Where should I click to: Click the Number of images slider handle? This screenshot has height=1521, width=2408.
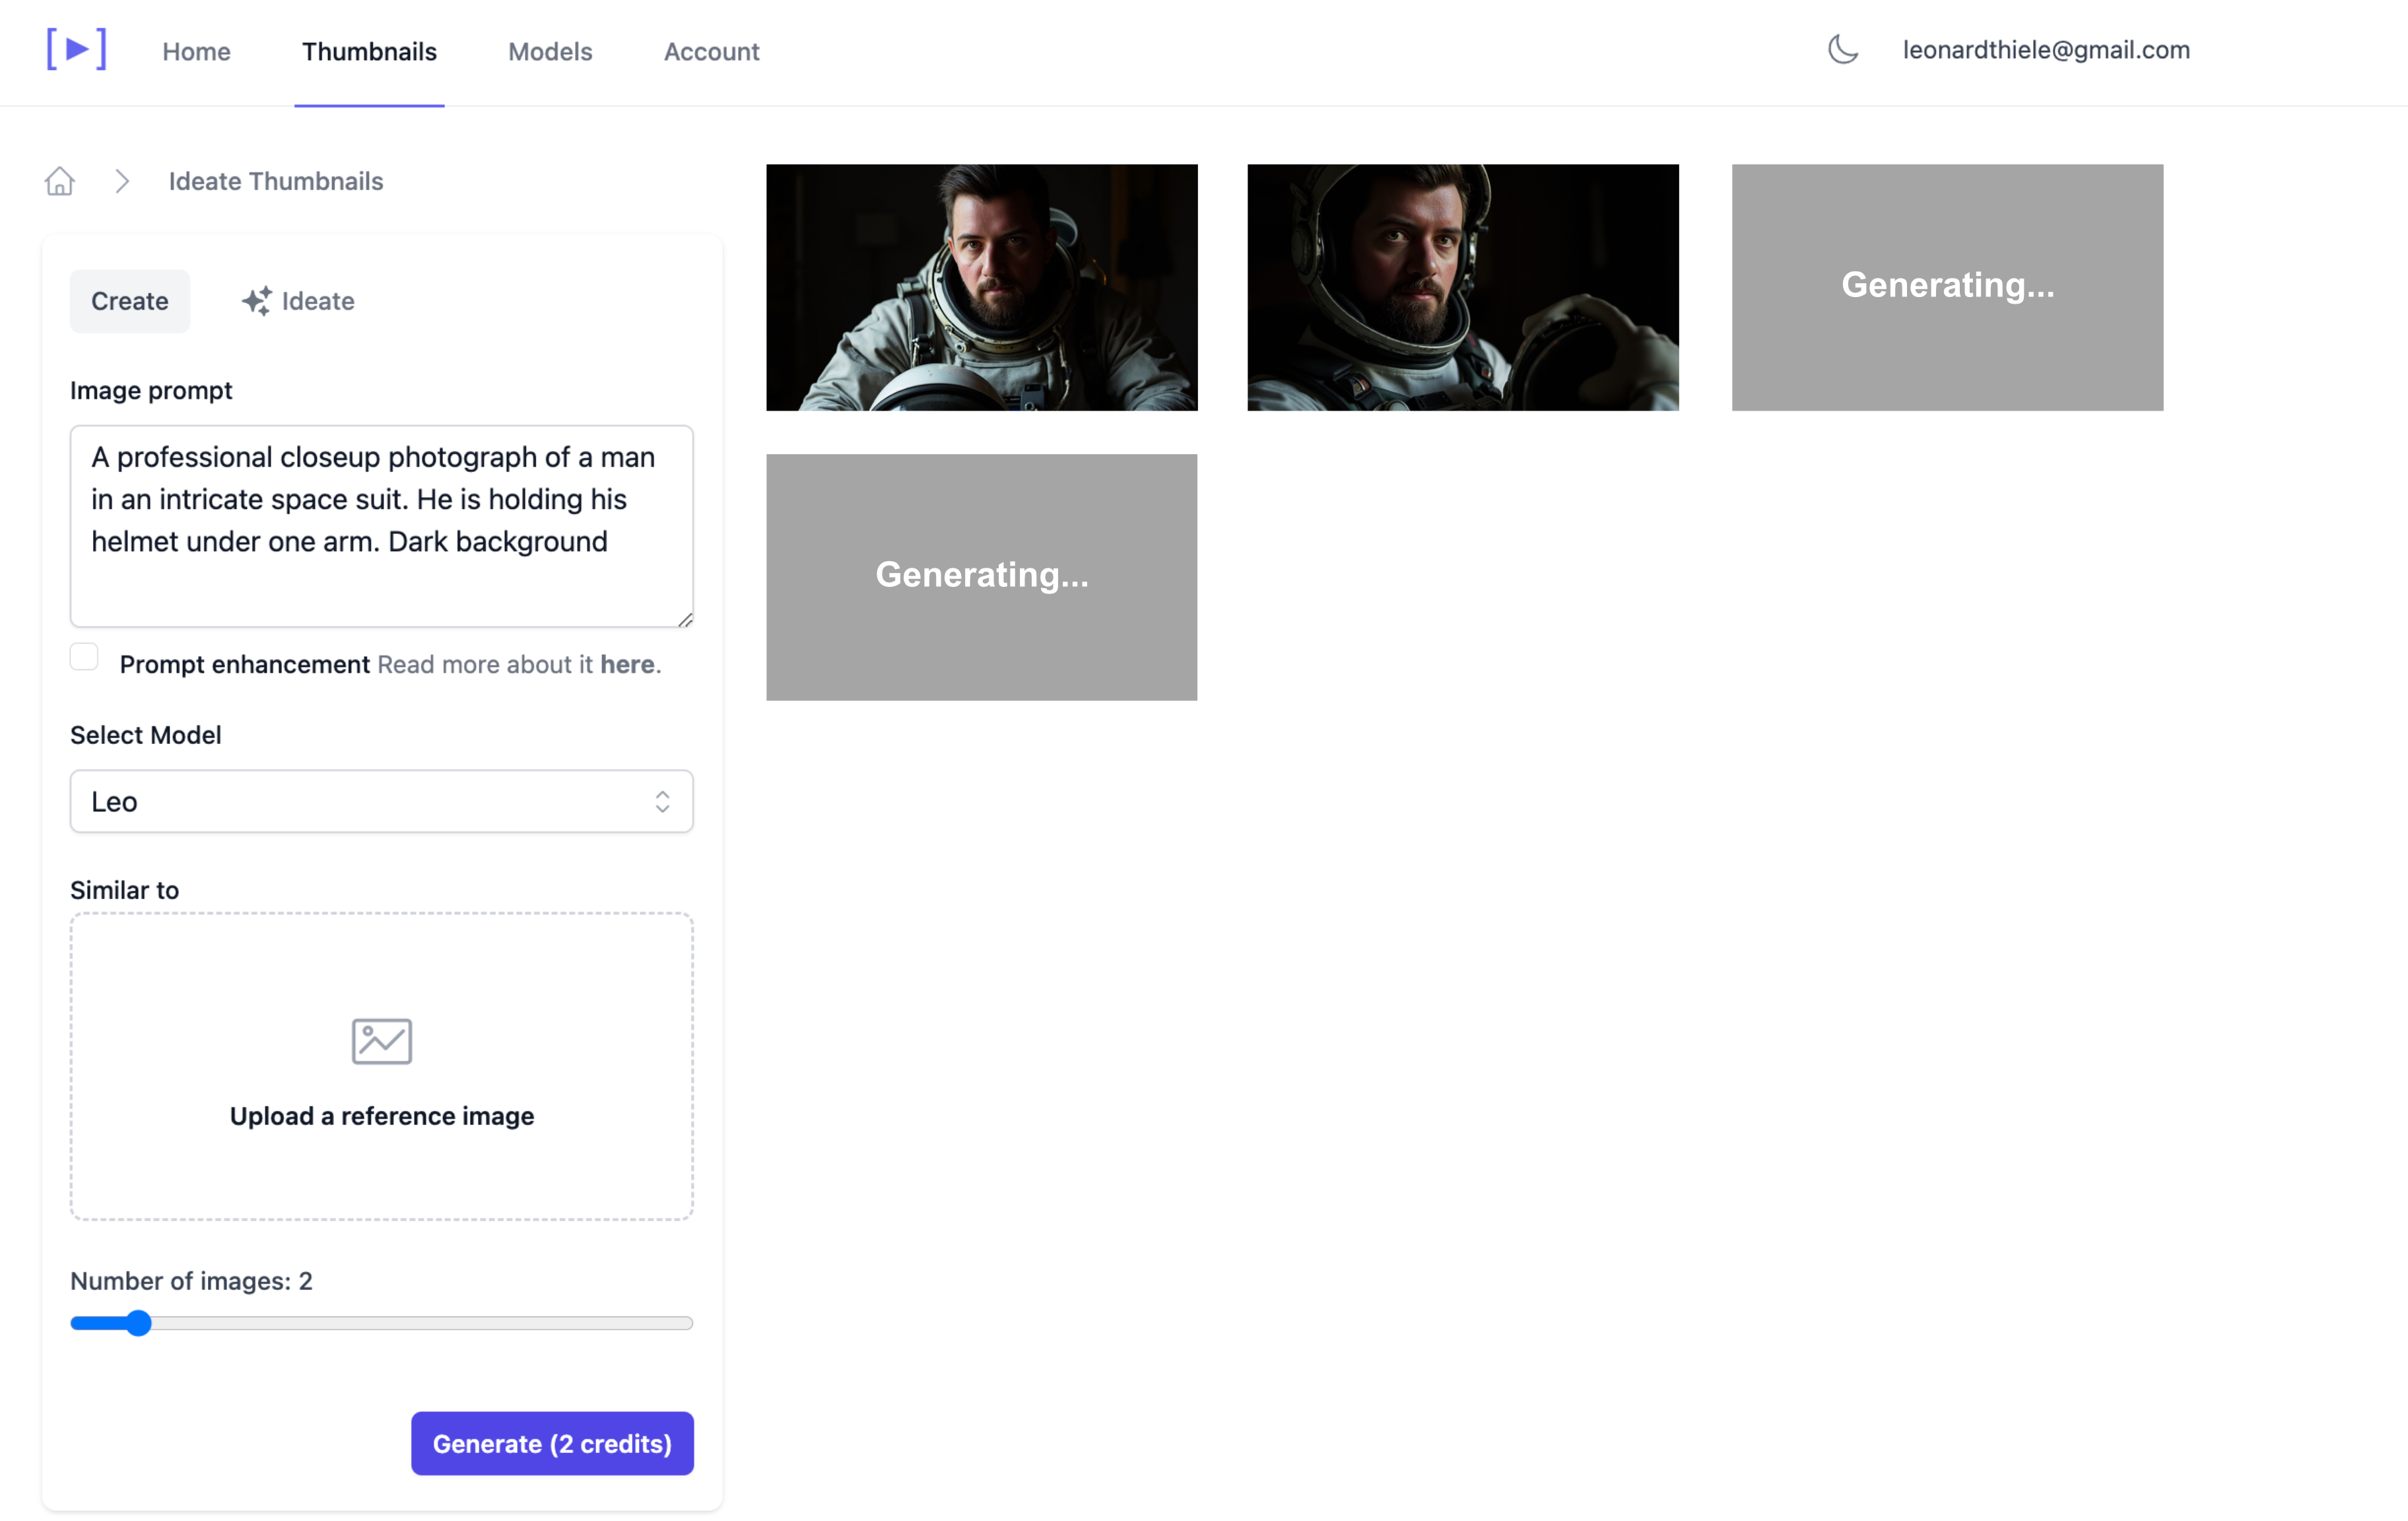139,1323
